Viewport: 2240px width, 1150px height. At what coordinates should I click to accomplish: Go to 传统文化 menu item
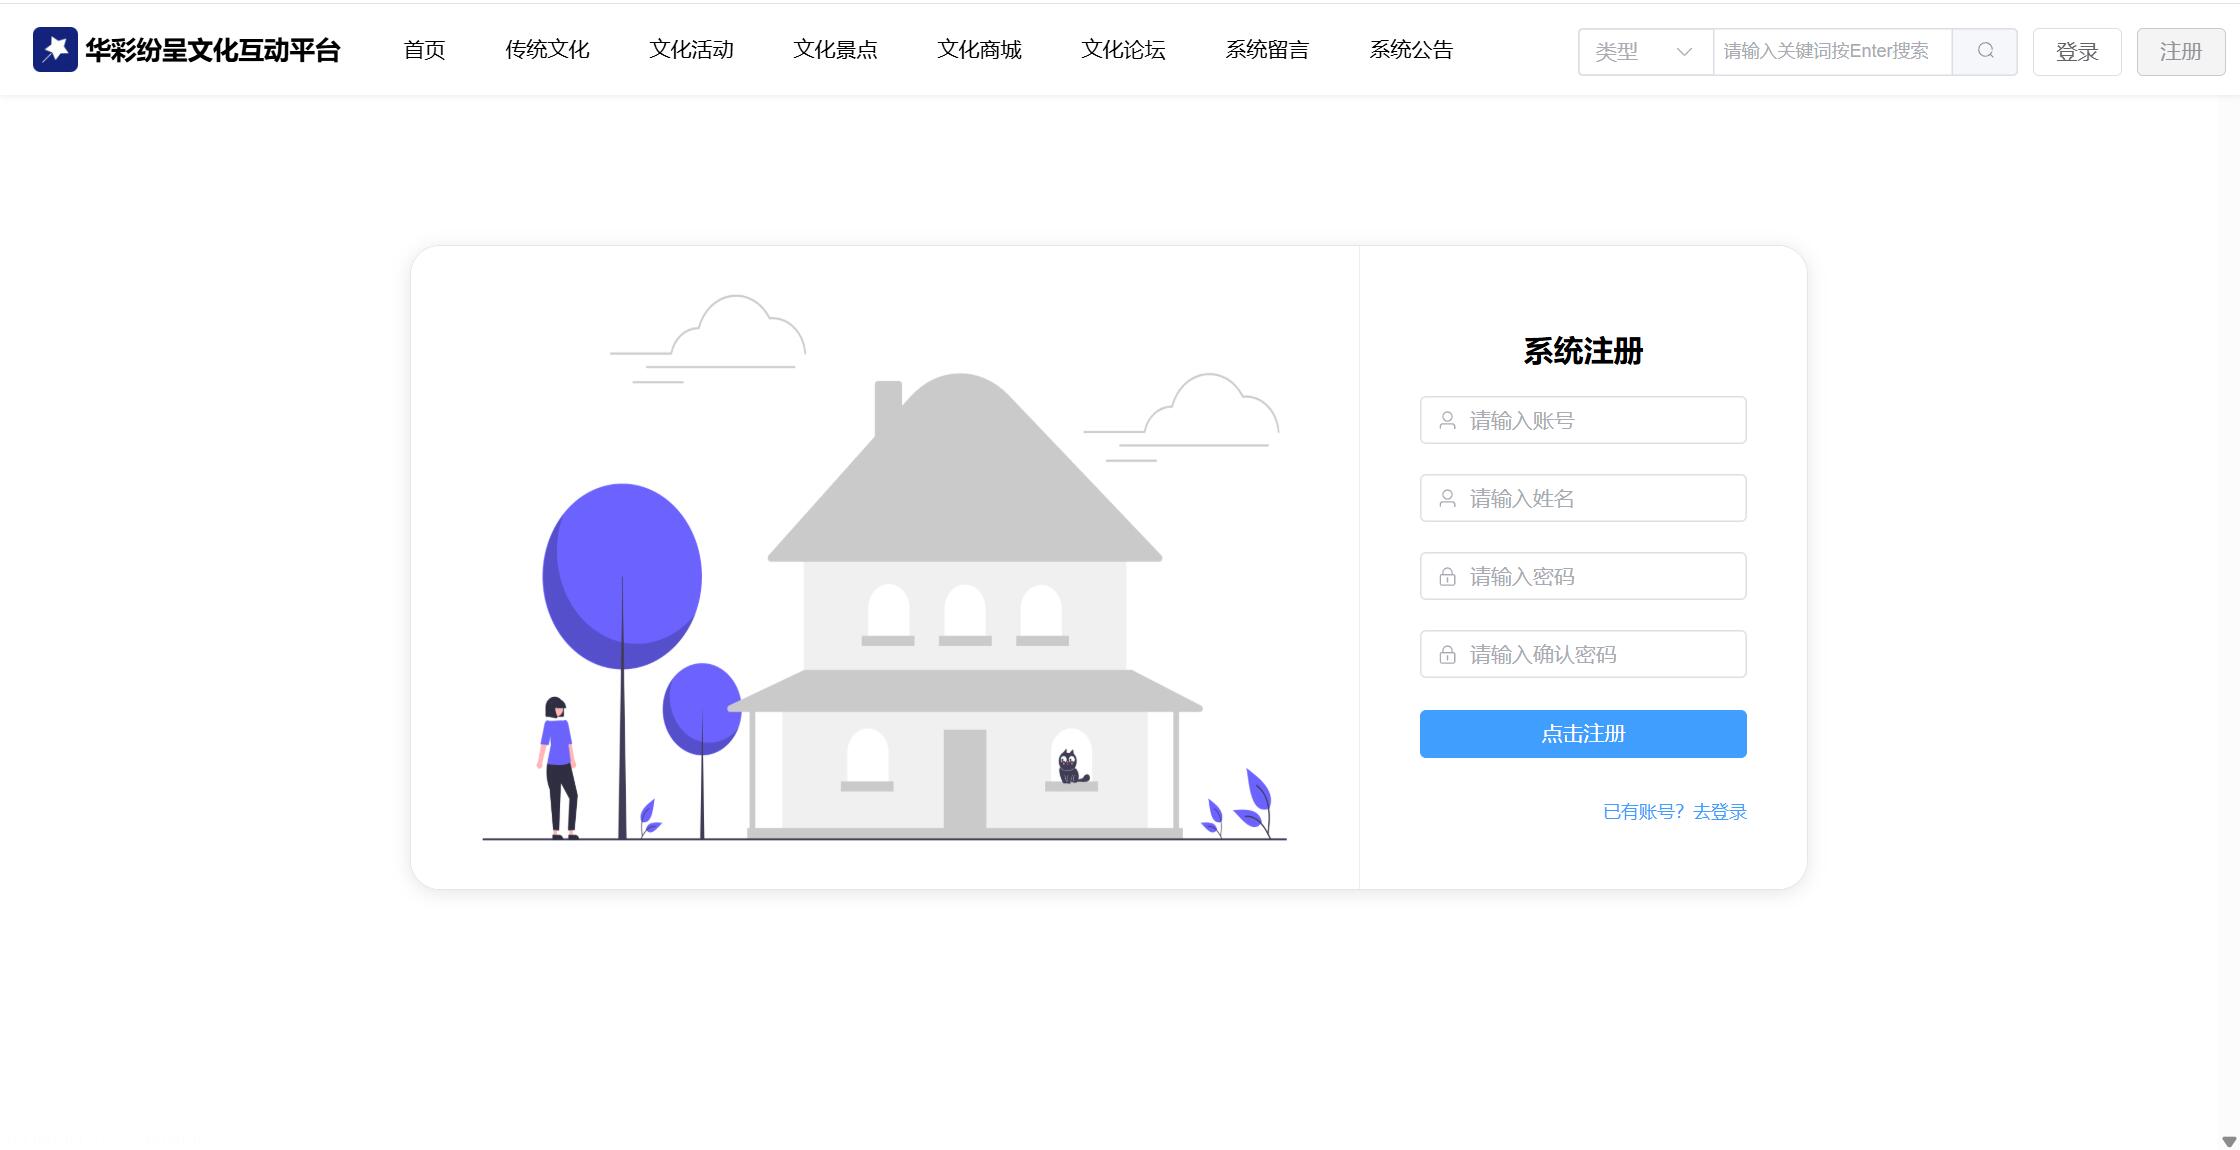coord(547,50)
